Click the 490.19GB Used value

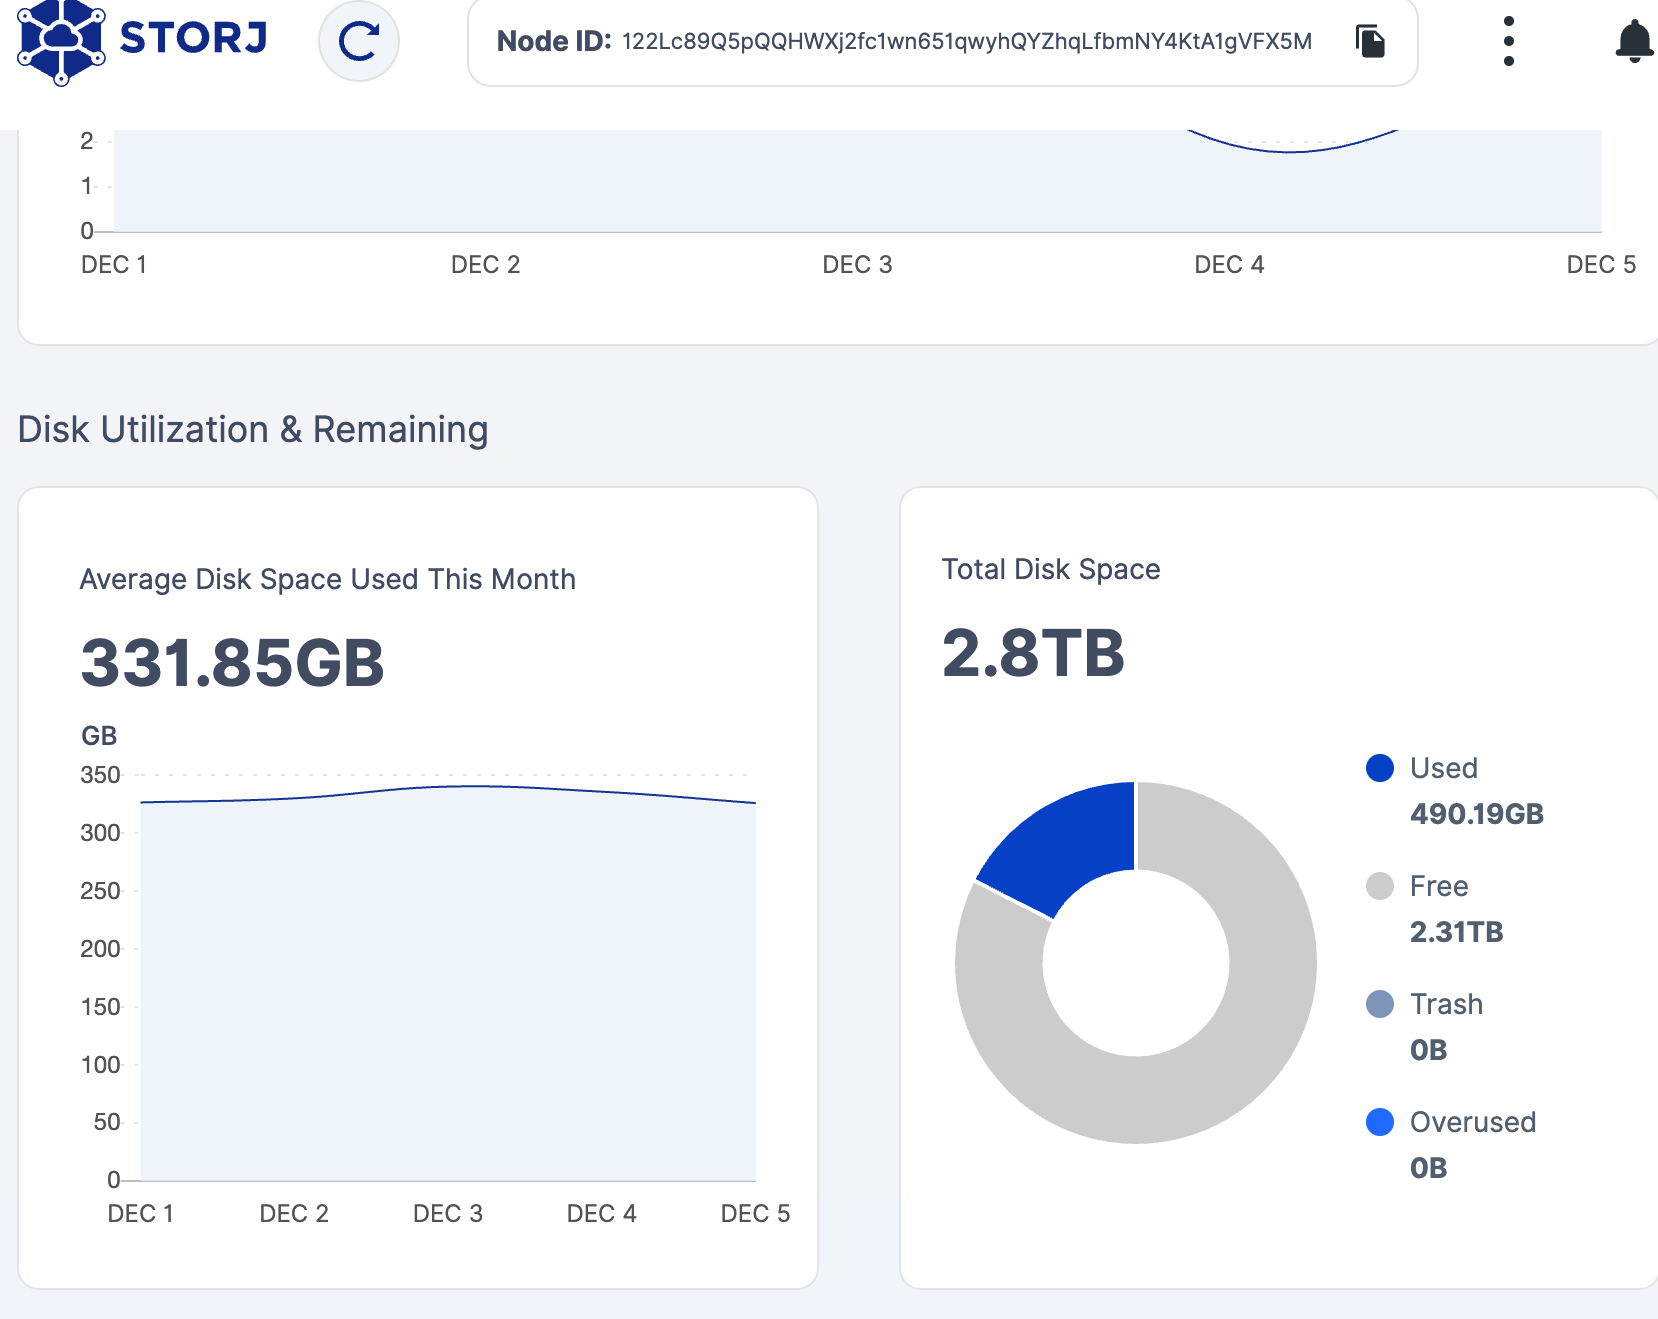[1476, 814]
